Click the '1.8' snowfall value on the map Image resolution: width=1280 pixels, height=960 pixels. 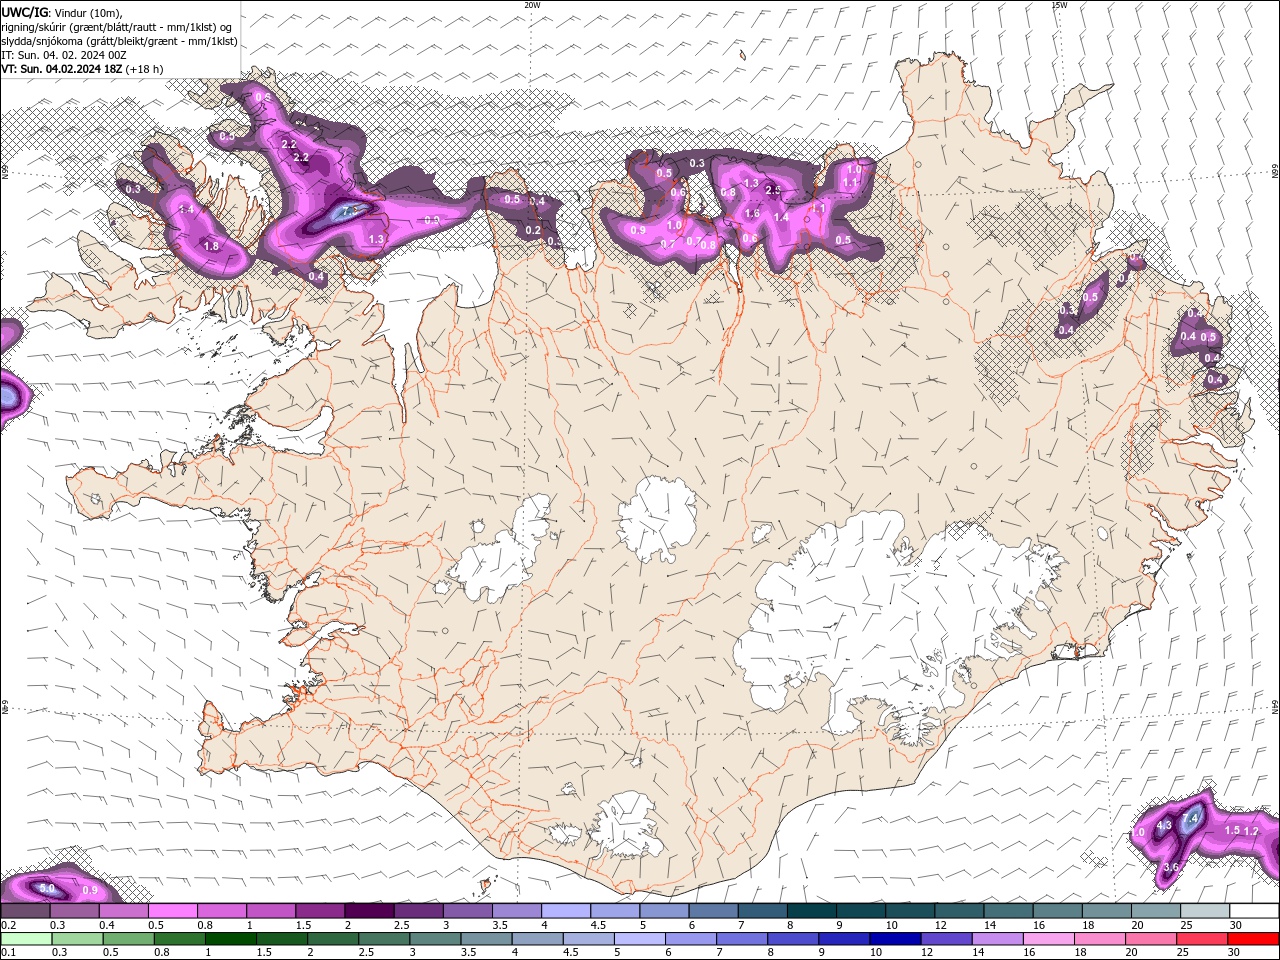211,246
